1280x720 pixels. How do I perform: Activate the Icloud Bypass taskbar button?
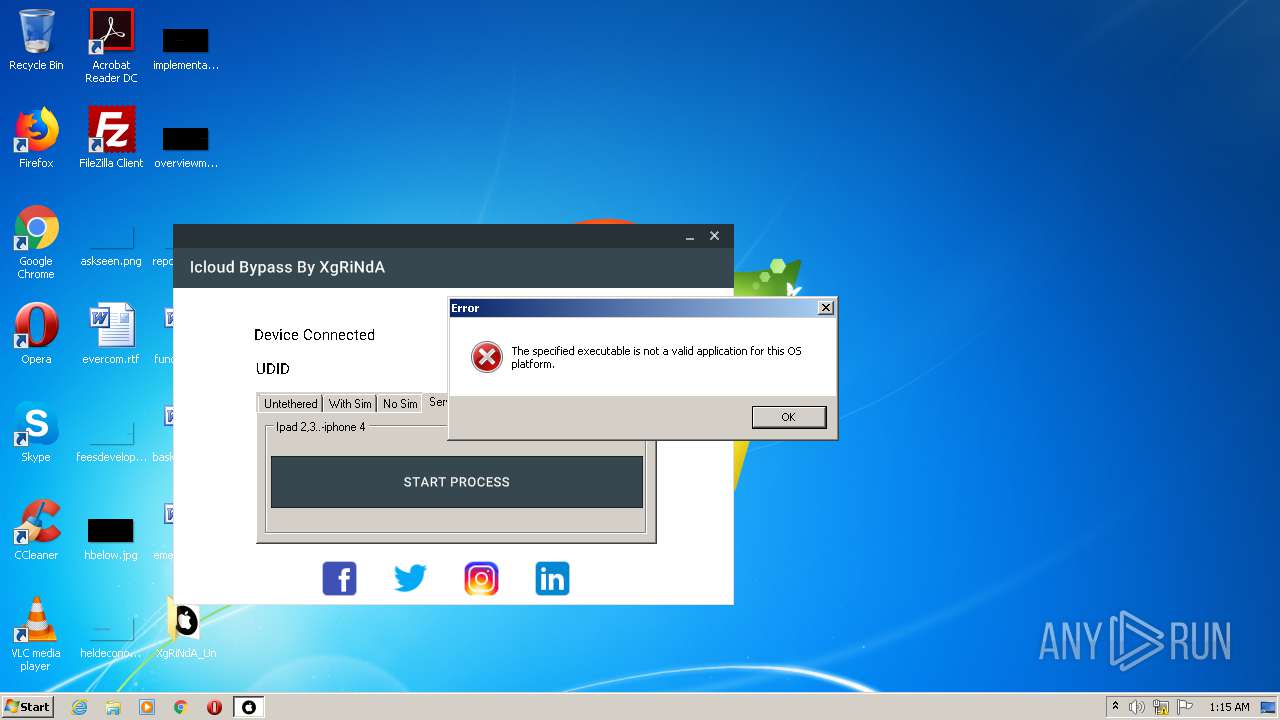click(249, 707)
